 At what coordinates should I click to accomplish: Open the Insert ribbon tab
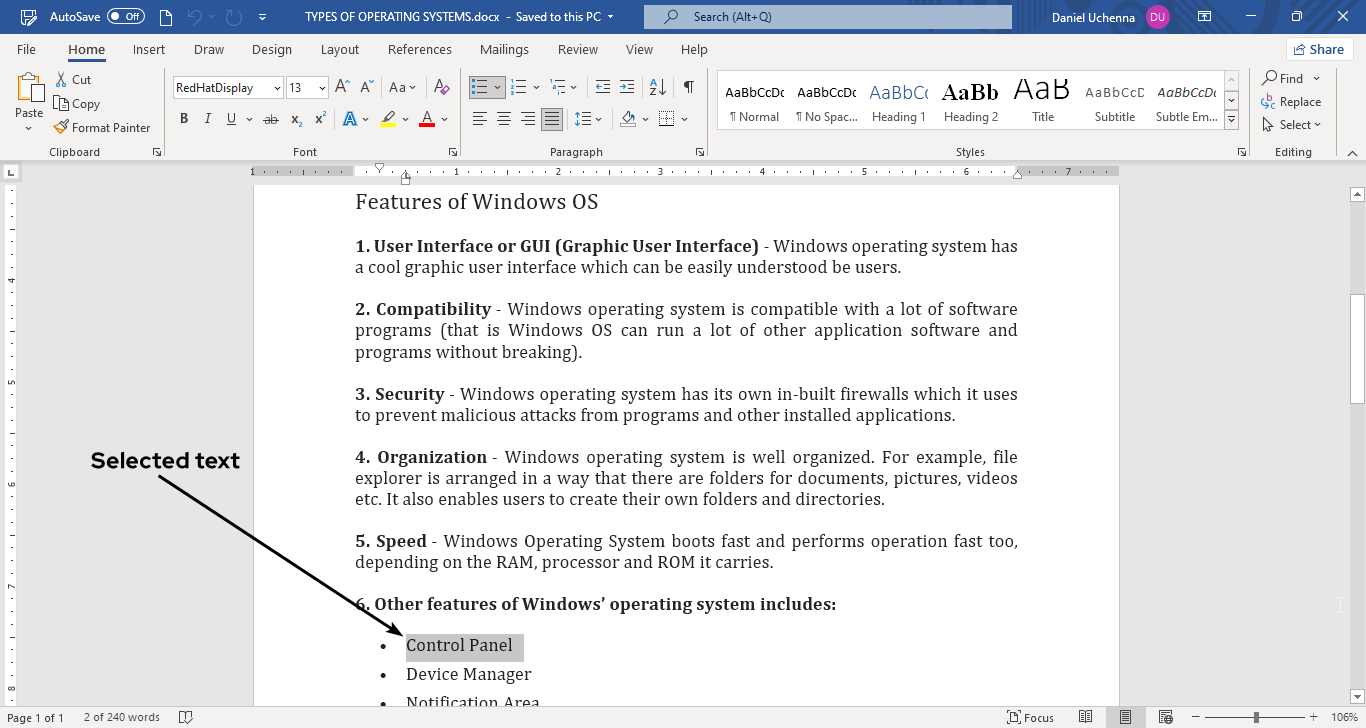(x=149, y=50)
